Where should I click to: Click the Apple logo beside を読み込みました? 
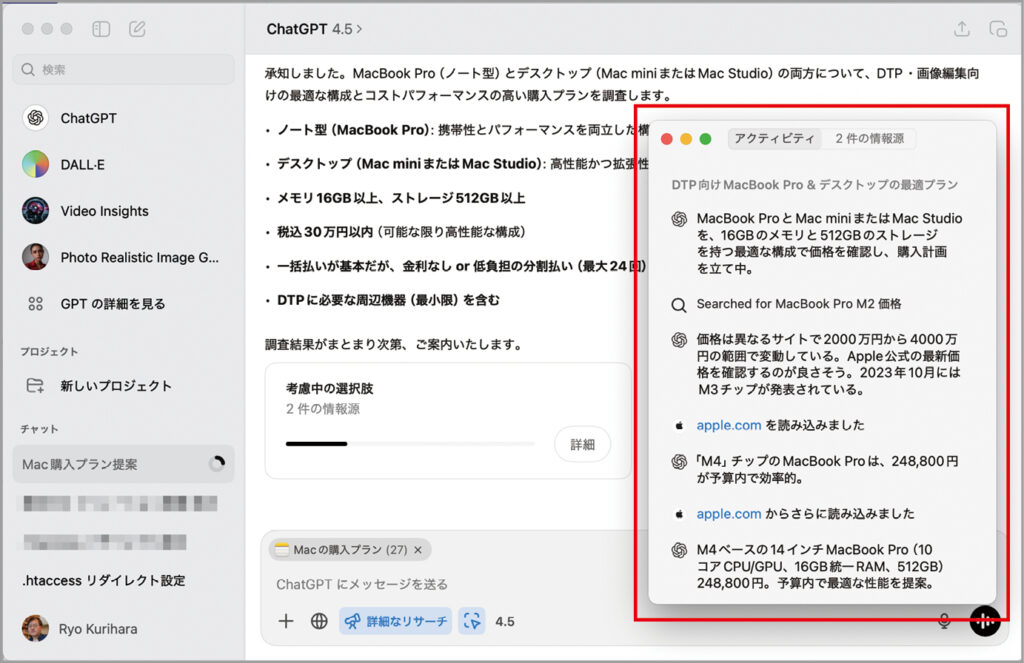tap(679, 425)
